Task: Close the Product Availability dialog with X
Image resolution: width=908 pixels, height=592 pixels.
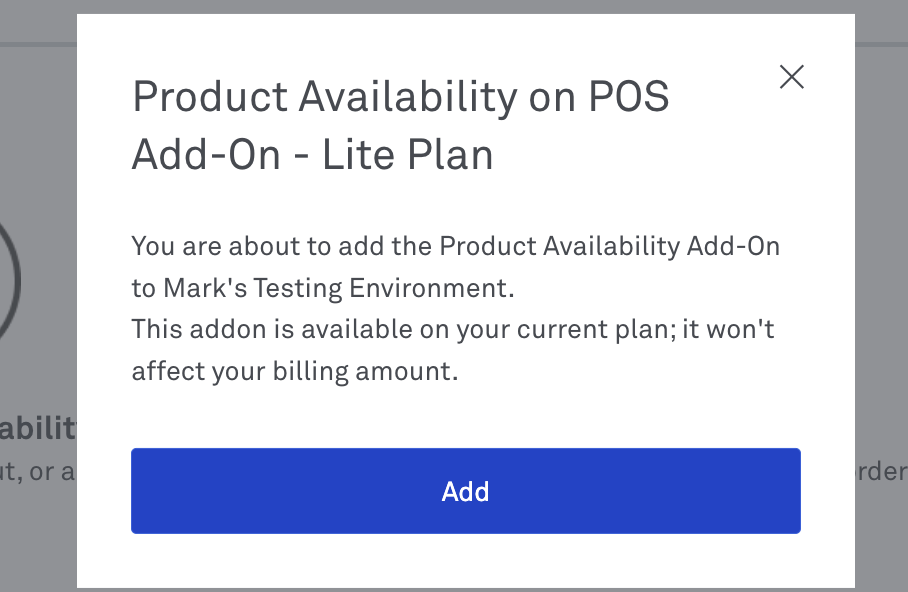Action: 792,77
